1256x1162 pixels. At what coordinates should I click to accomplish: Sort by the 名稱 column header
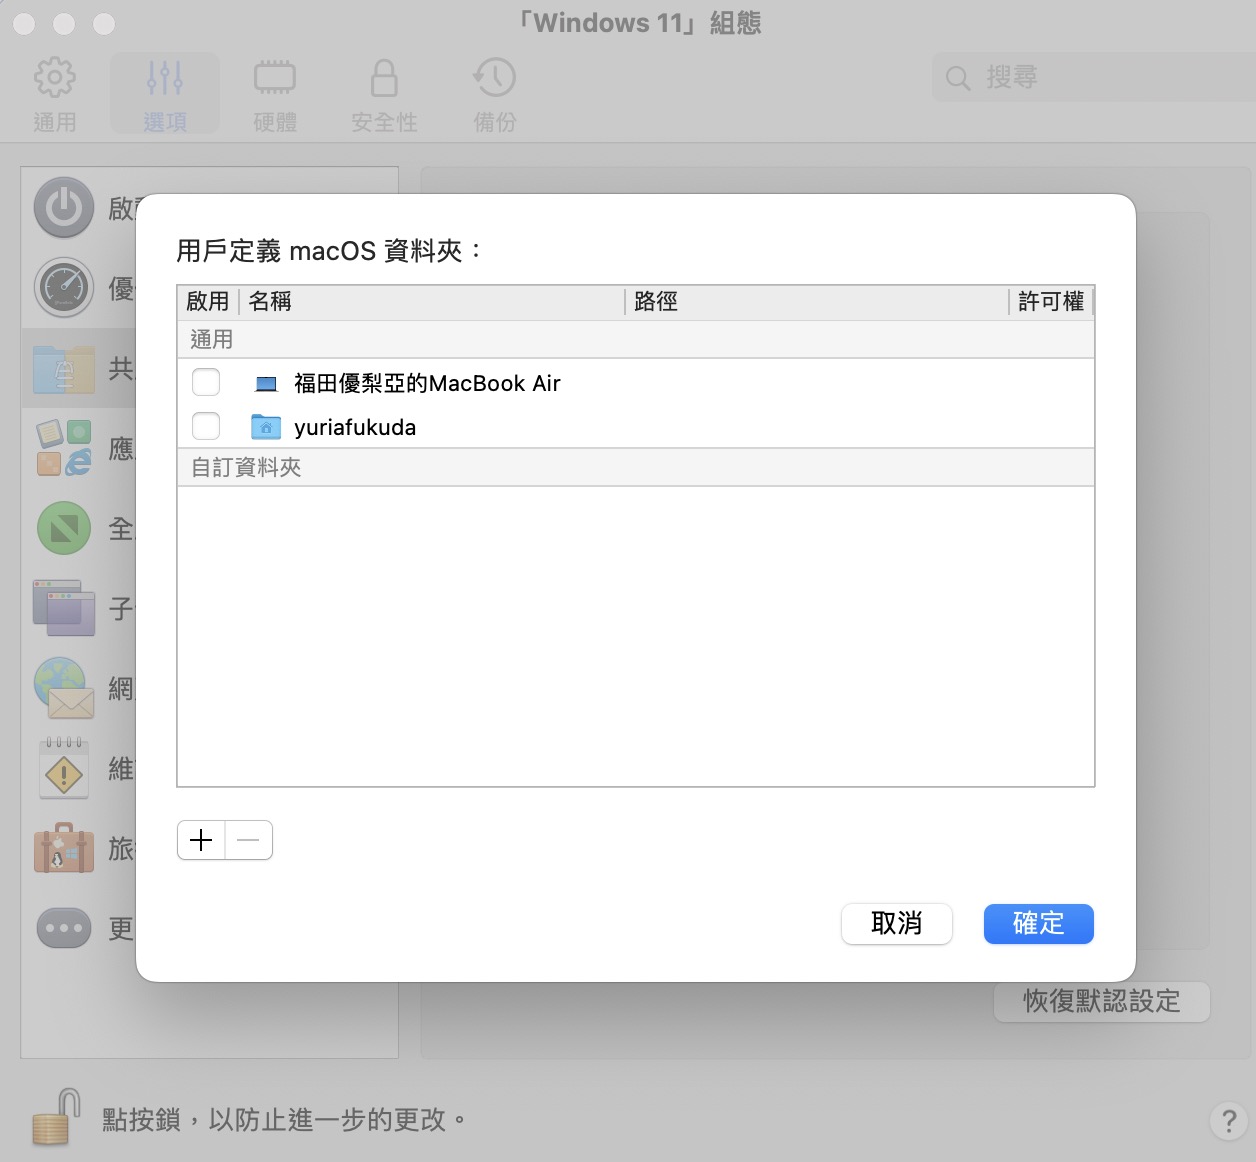pyautogui.click(x=432, y=301)
